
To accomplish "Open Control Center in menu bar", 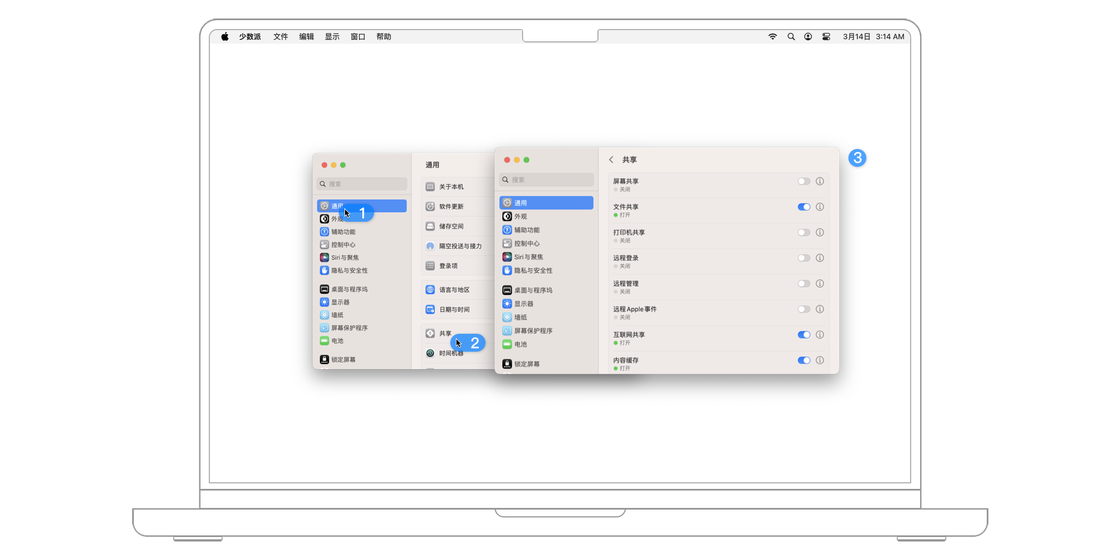I will [x=826, y=36].
